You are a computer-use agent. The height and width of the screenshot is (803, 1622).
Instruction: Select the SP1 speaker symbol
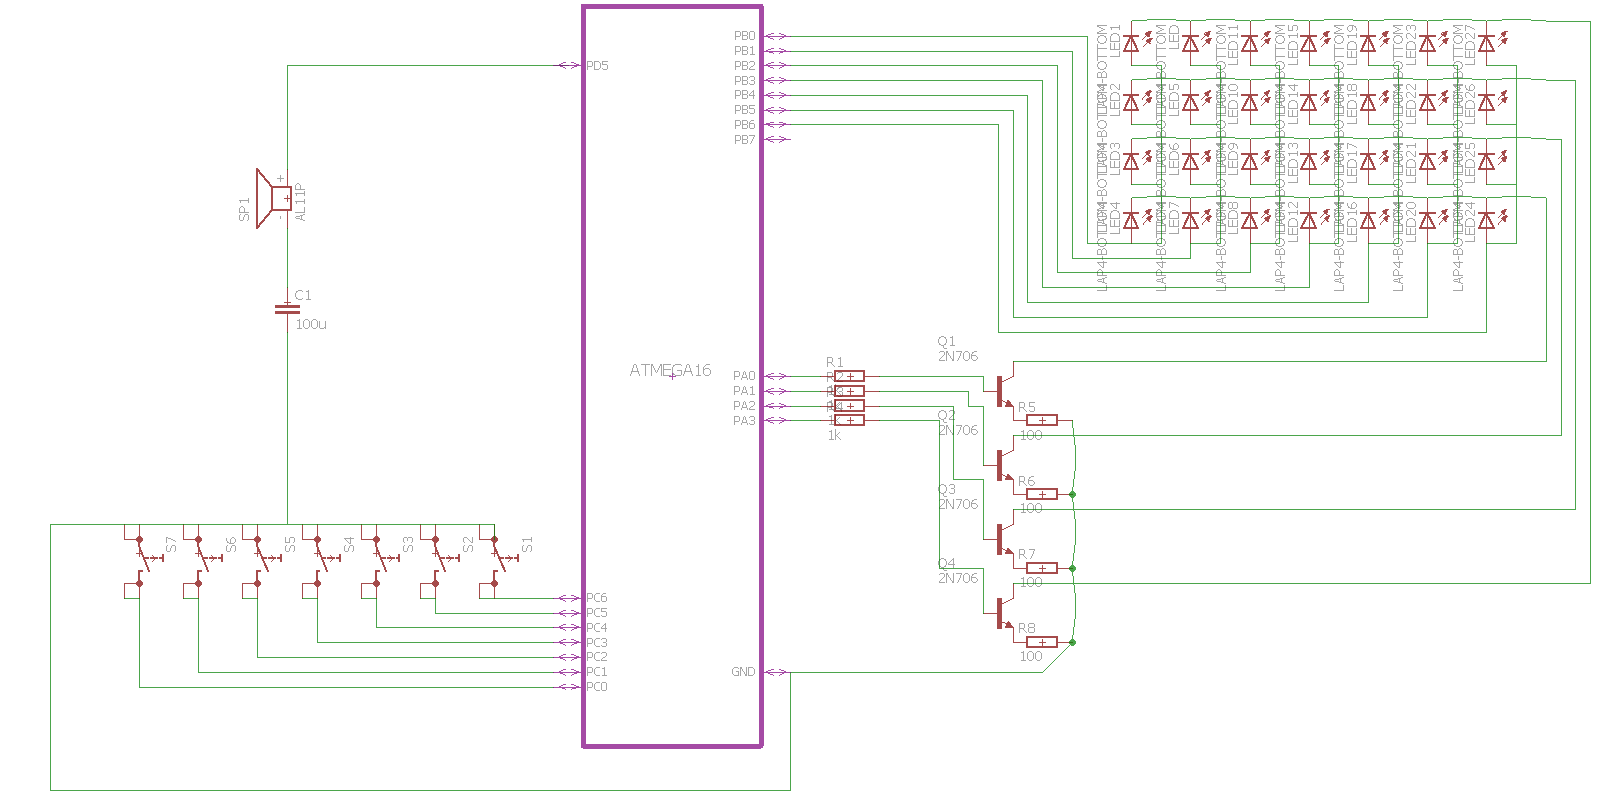click(x=275, y=198)
